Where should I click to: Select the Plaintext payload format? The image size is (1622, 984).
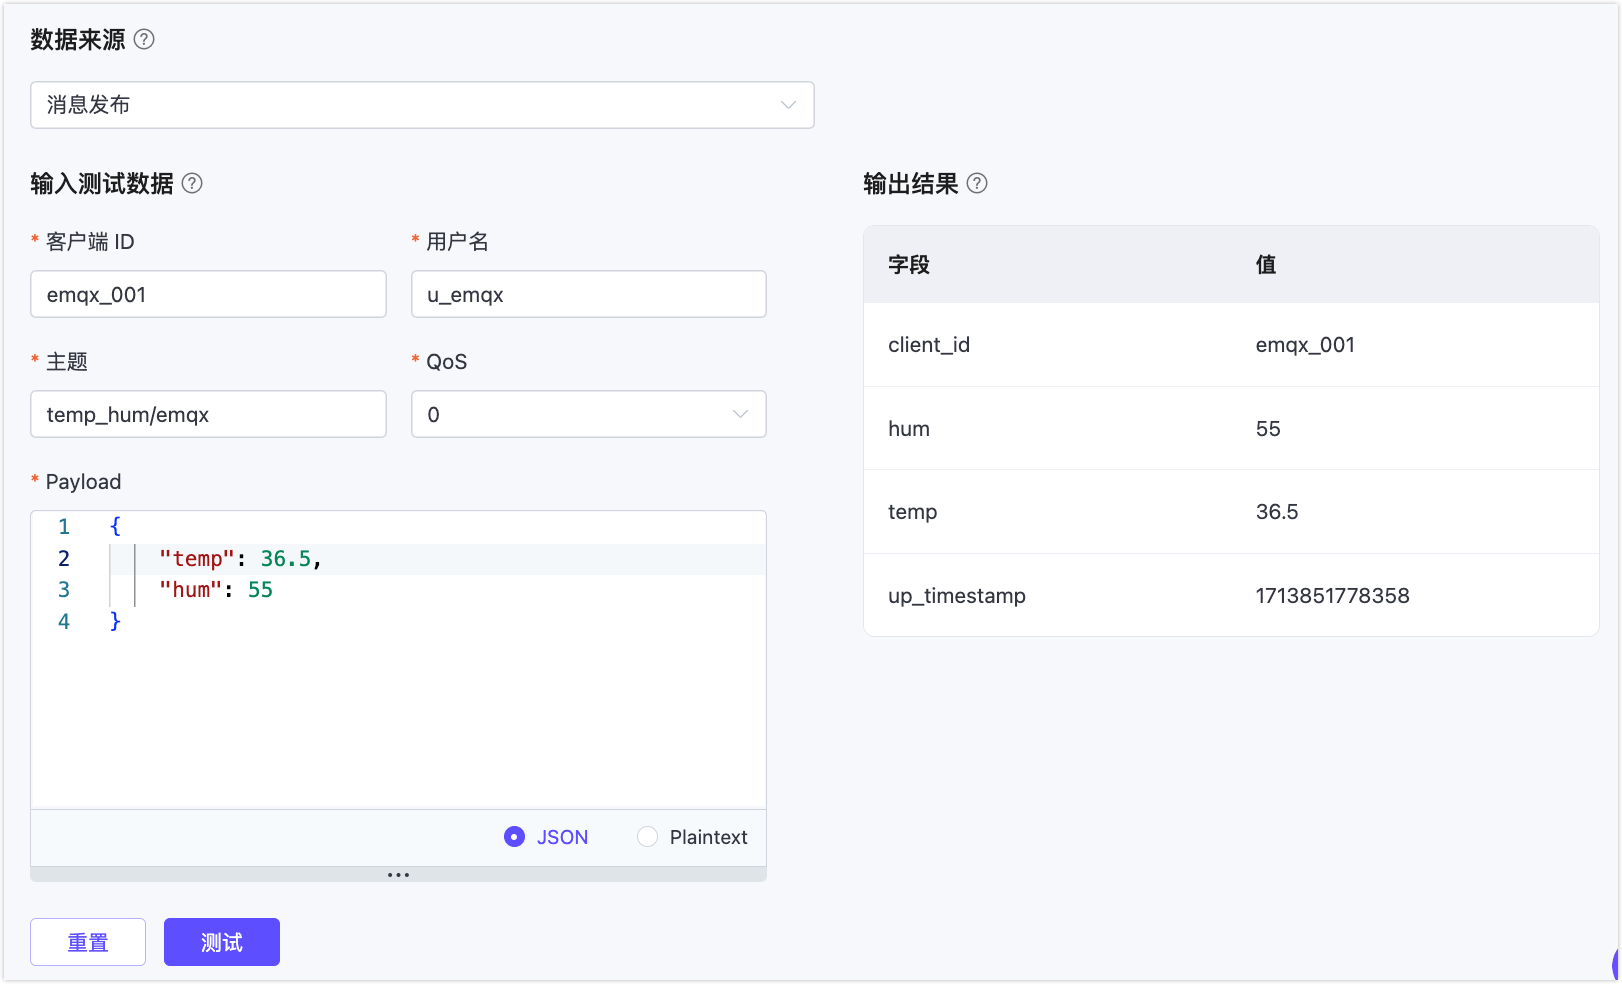[648, 837]
